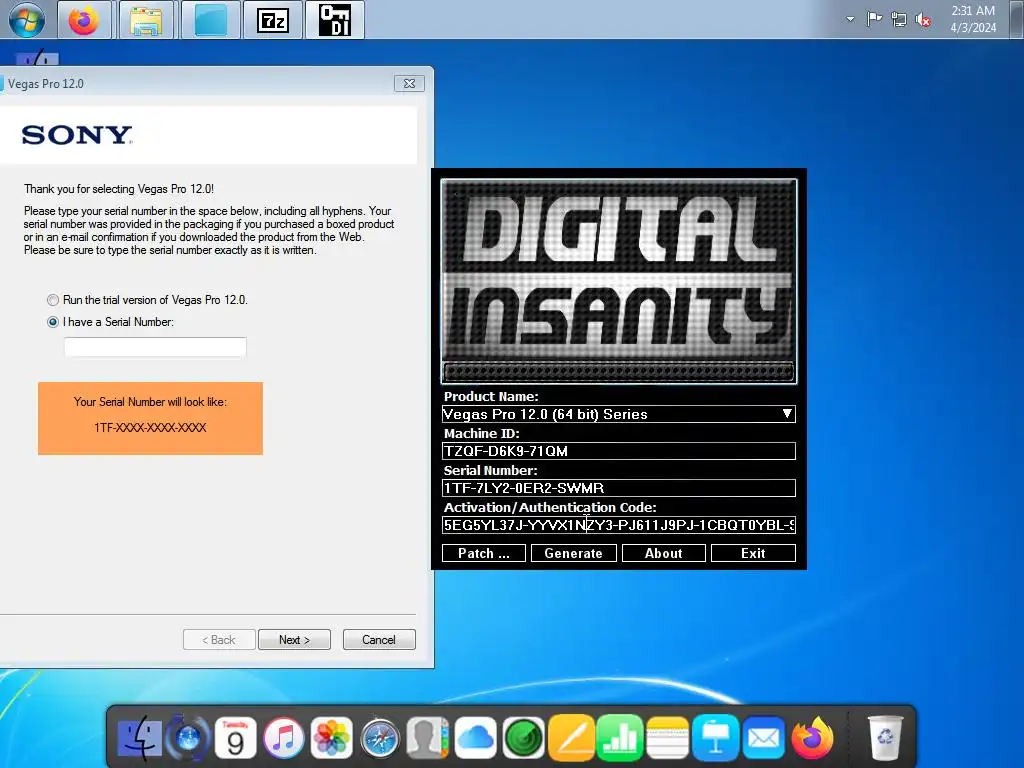Exit the Digital Insanity keygen
The image size is (1024, 768).
click(753, 553)
